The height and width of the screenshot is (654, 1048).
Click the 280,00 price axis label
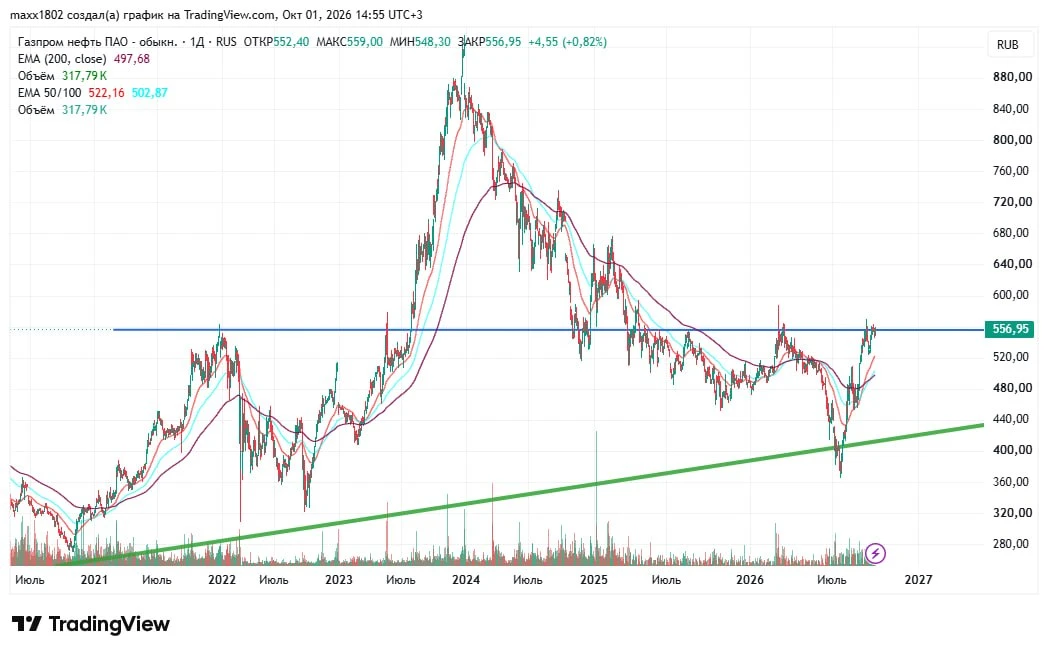1012,544
